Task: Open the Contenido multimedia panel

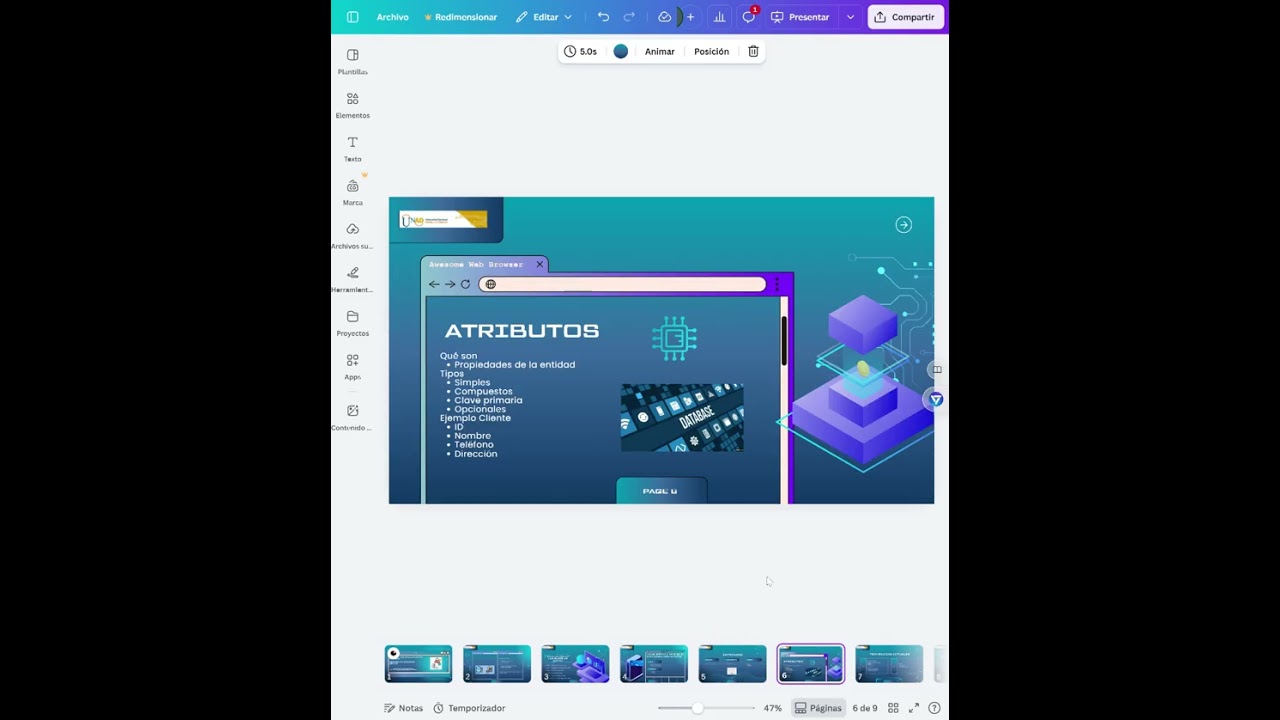Action: tap(352, 418)
